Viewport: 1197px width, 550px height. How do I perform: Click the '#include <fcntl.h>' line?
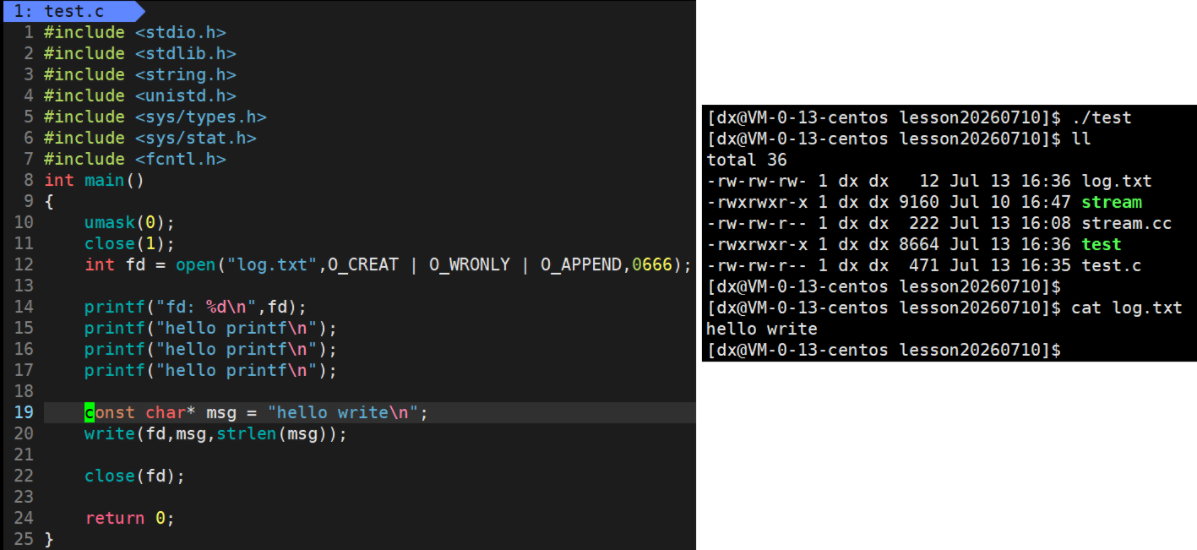134,159
